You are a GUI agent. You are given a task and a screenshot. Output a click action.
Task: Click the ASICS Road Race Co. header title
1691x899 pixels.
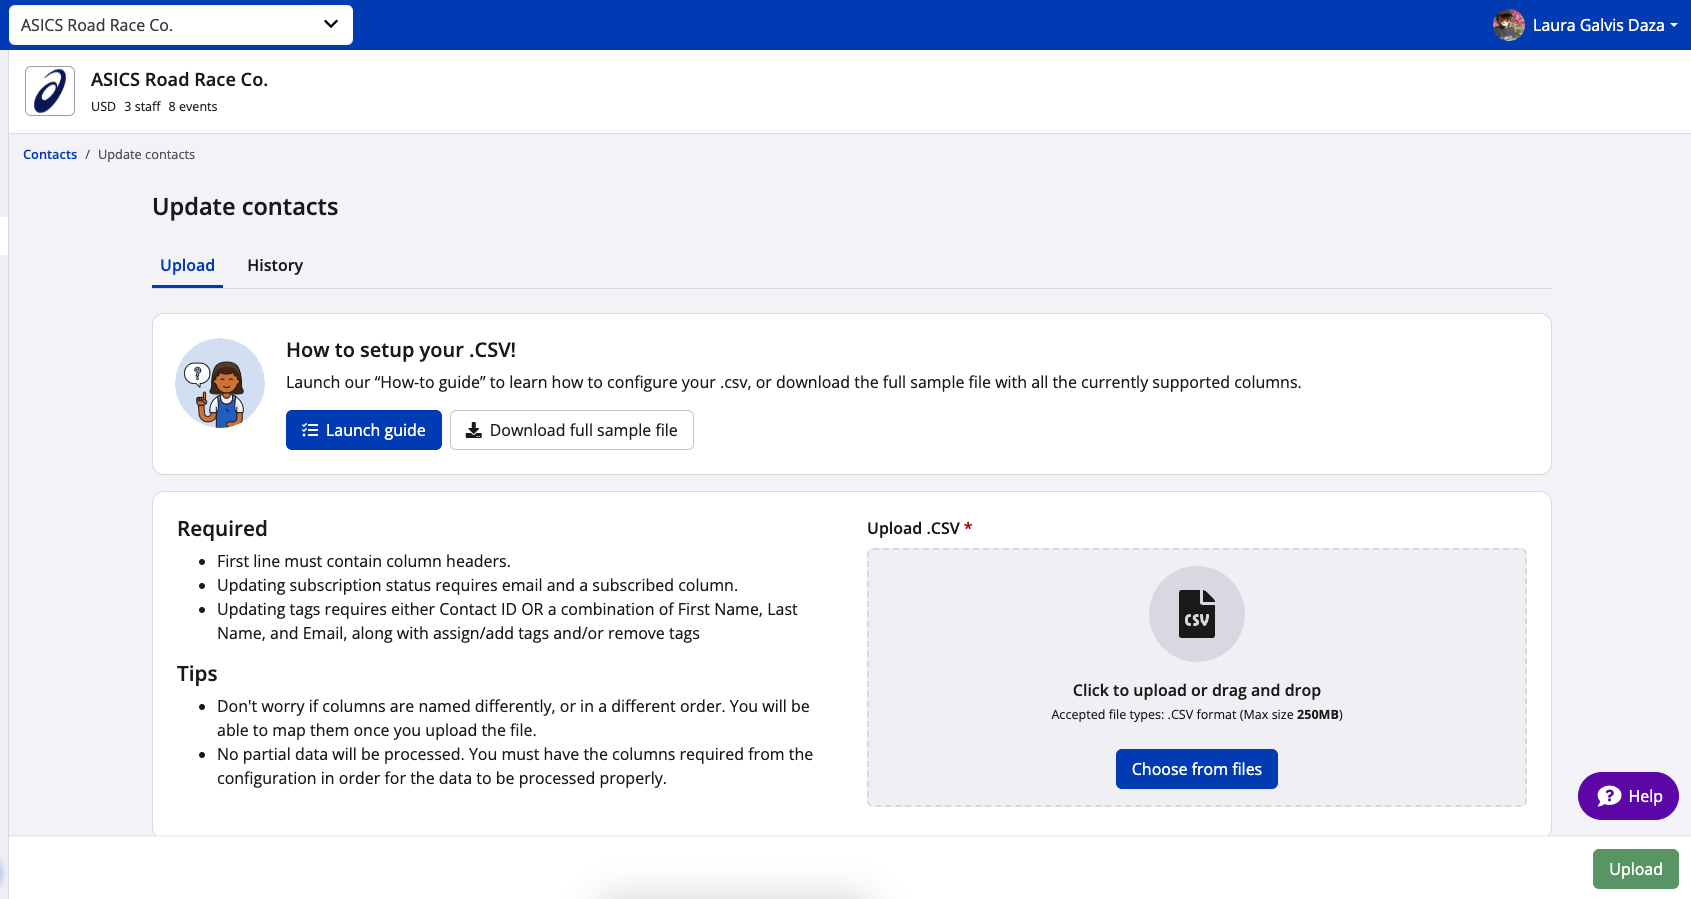click(179, 79)
